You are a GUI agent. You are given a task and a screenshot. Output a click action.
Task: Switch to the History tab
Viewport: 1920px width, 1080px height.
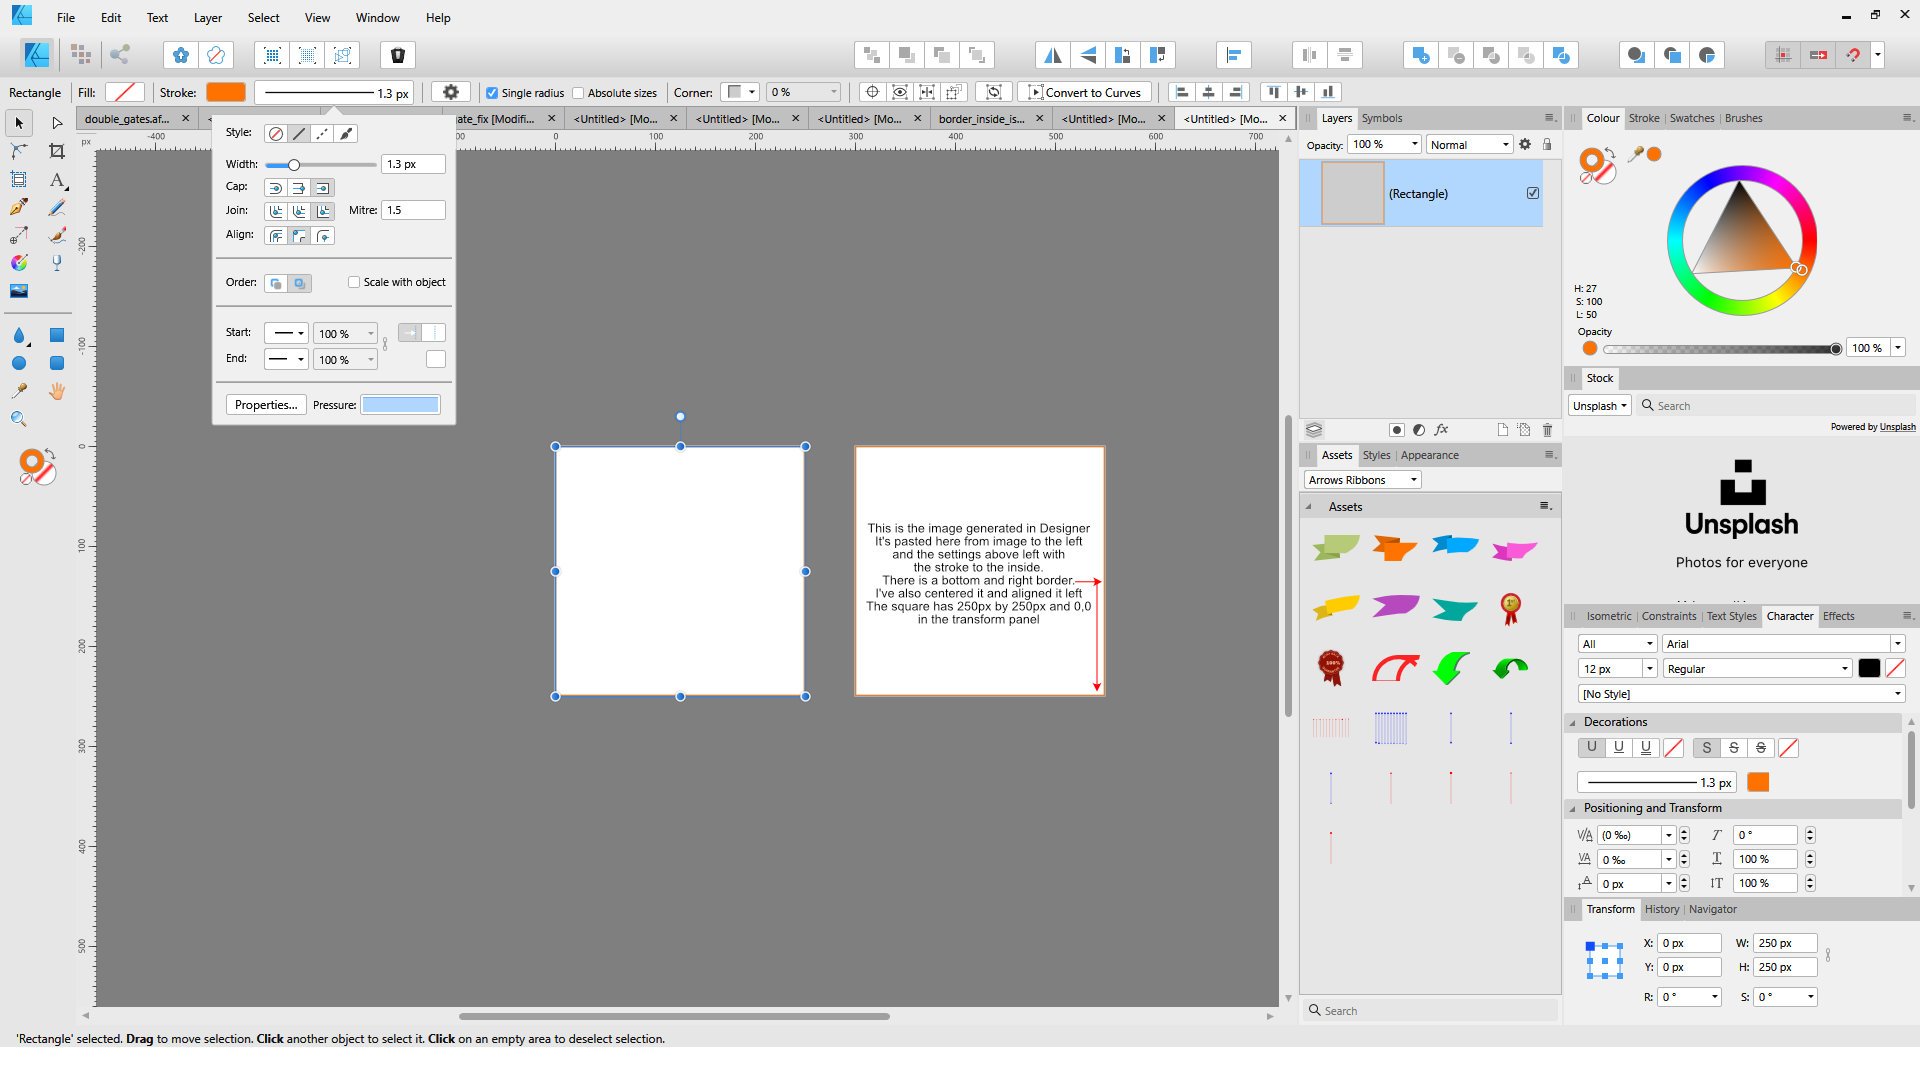pyautogui.click(x=1661, y=909)
